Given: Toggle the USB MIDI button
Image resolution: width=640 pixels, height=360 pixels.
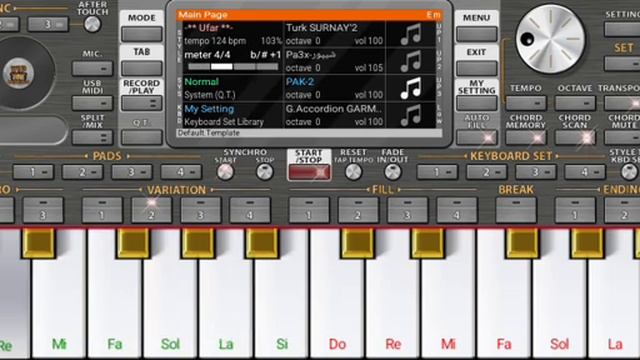Looking at the screenshot, I should tap(92, 103).
